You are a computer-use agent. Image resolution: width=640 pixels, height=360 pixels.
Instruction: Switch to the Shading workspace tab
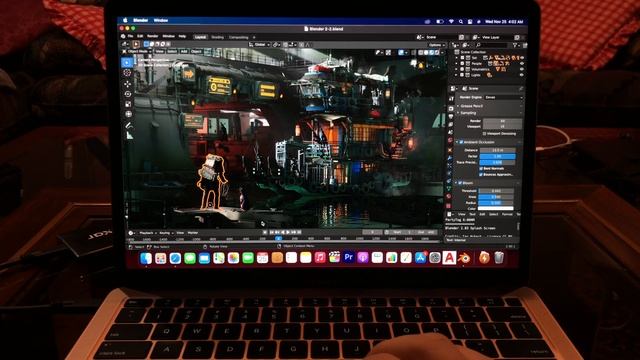pos(218,37)
